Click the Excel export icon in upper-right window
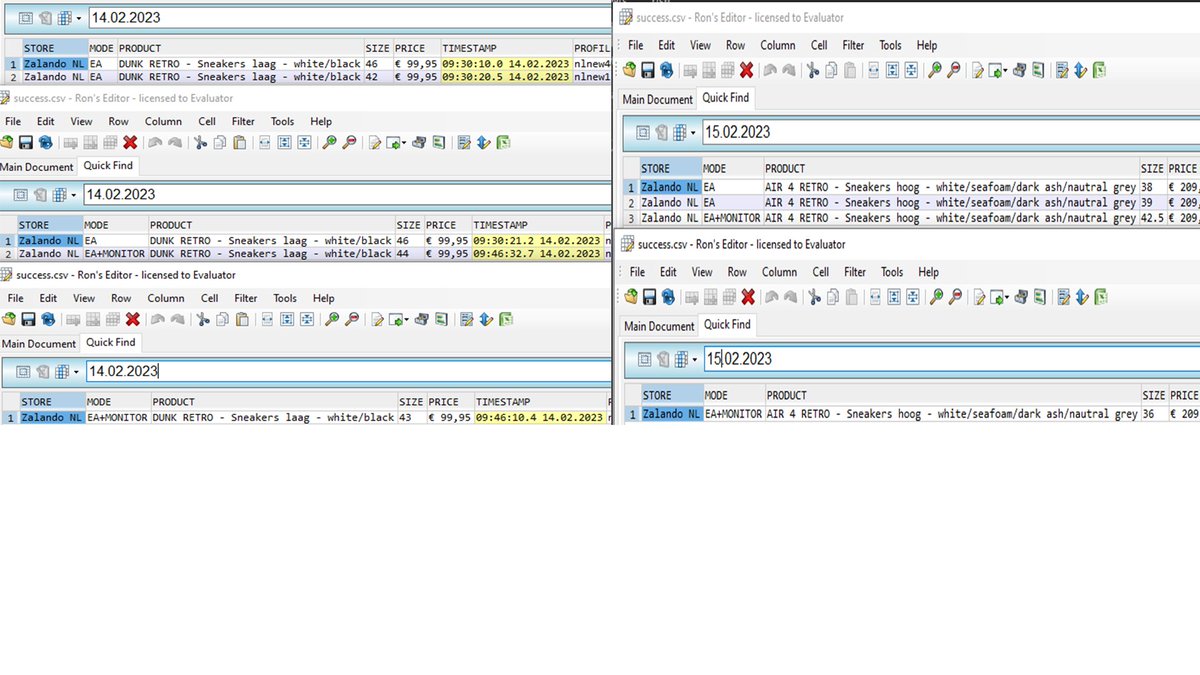Viewport: 1200px width, 675px height. pos(1100,70)
